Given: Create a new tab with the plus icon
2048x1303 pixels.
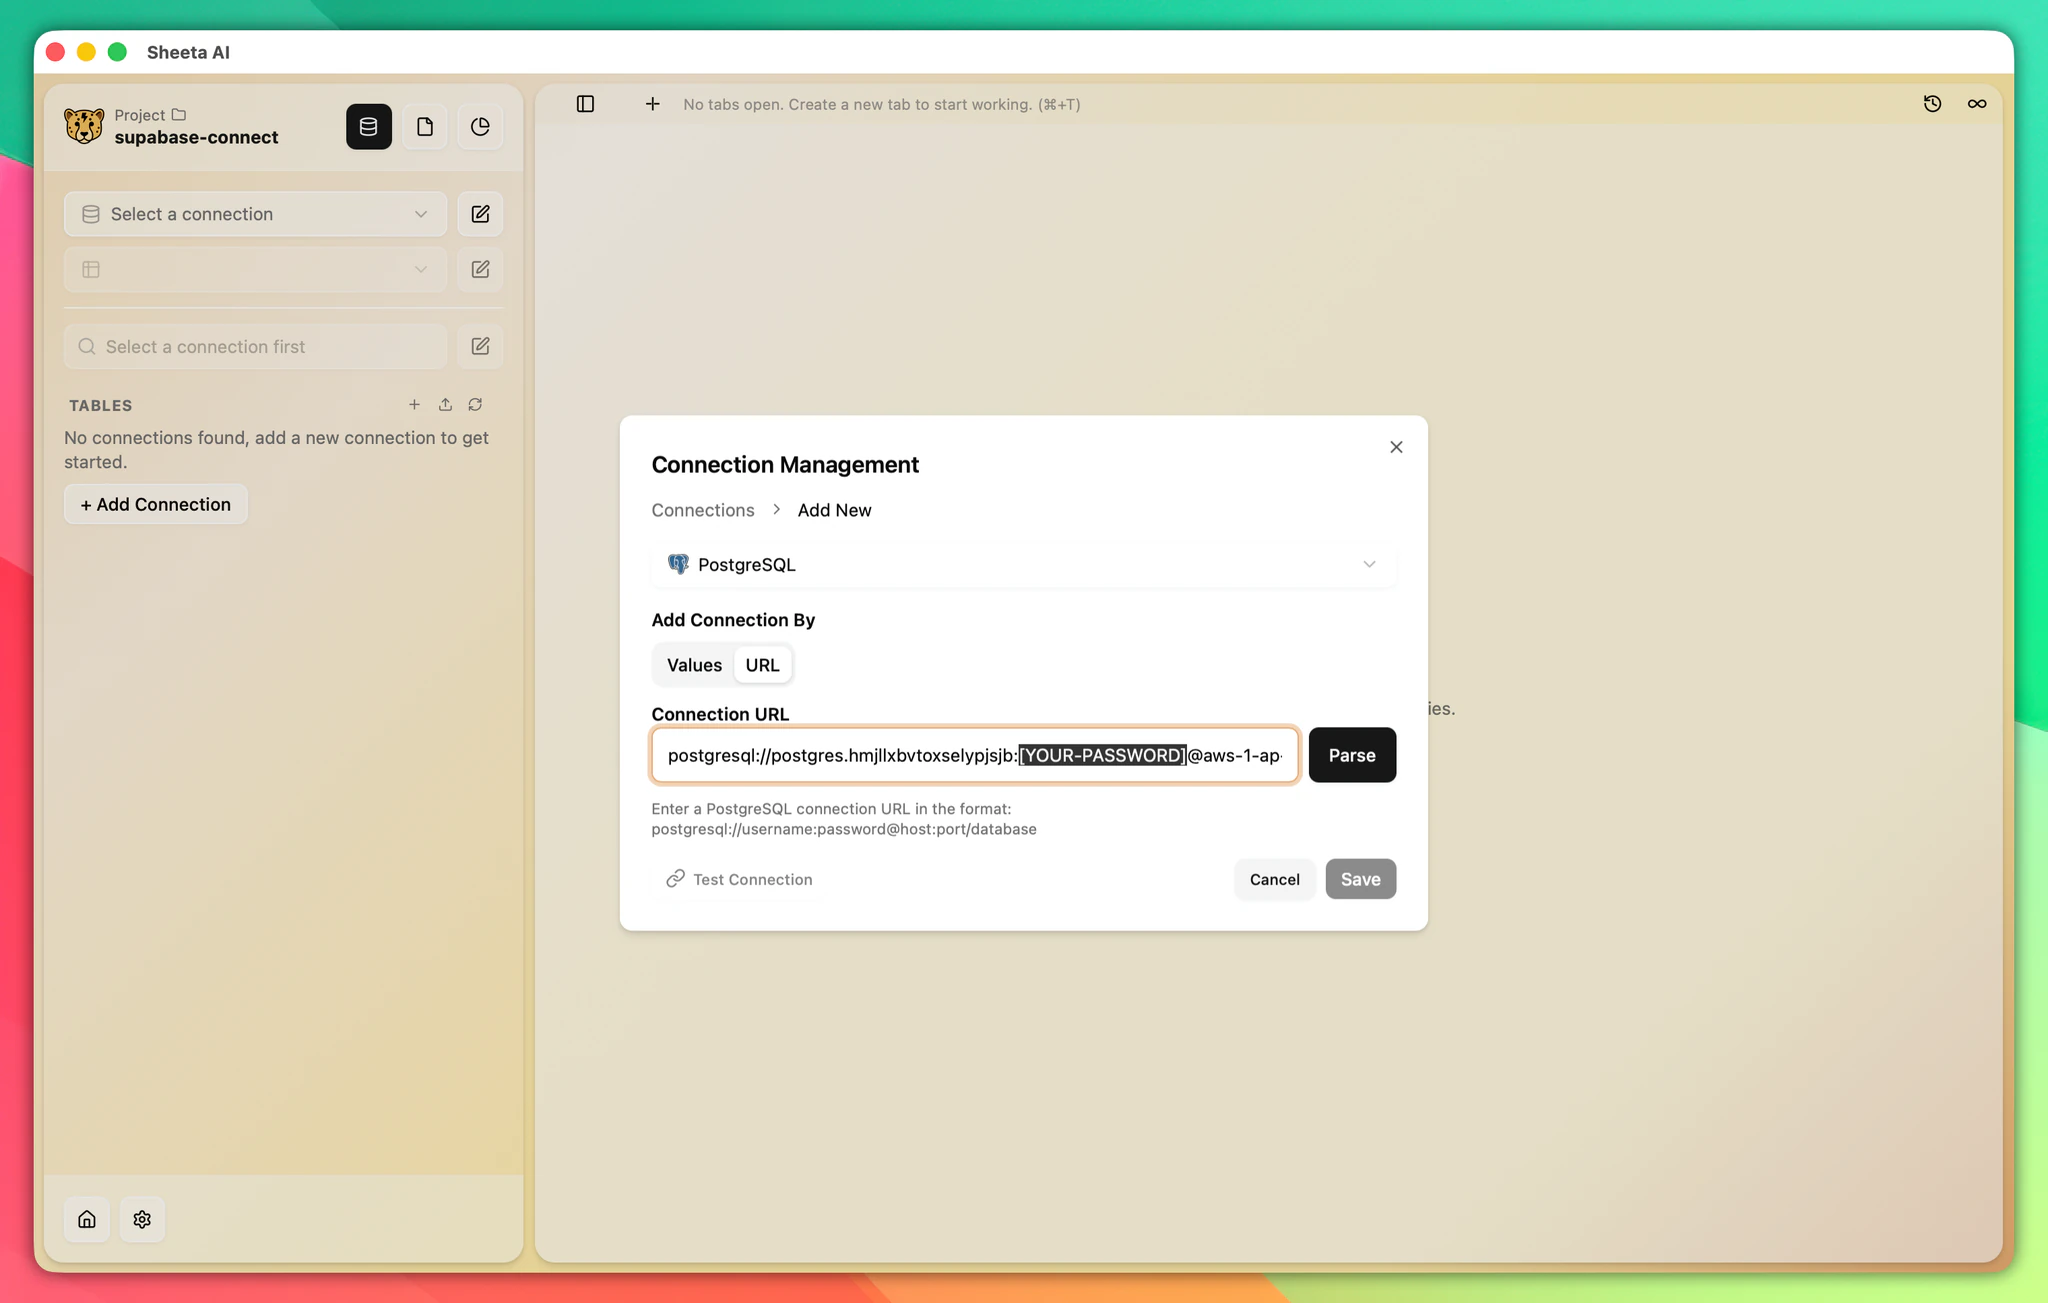Looking at the screenshot, I should click(652, 104).
